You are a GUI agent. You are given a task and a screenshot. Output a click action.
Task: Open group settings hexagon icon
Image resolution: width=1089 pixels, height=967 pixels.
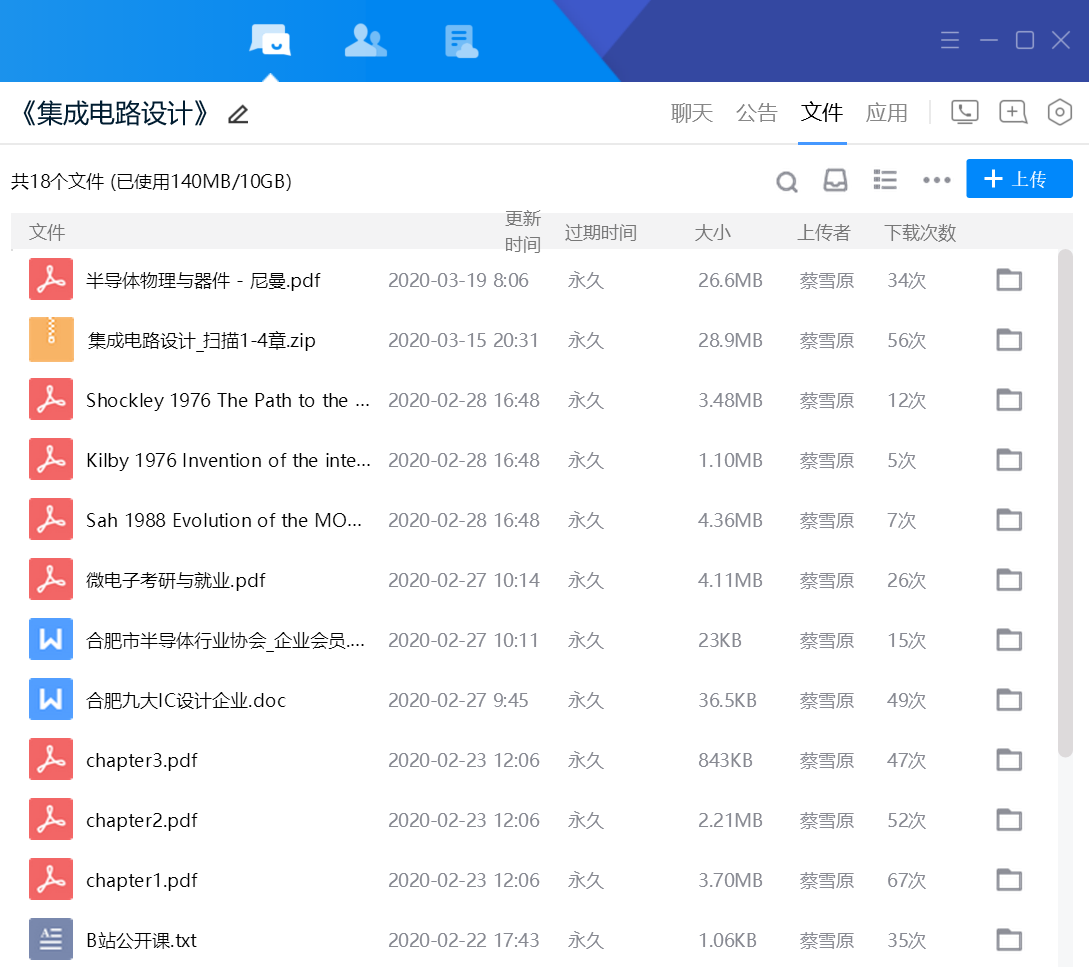coord(1059,112)
